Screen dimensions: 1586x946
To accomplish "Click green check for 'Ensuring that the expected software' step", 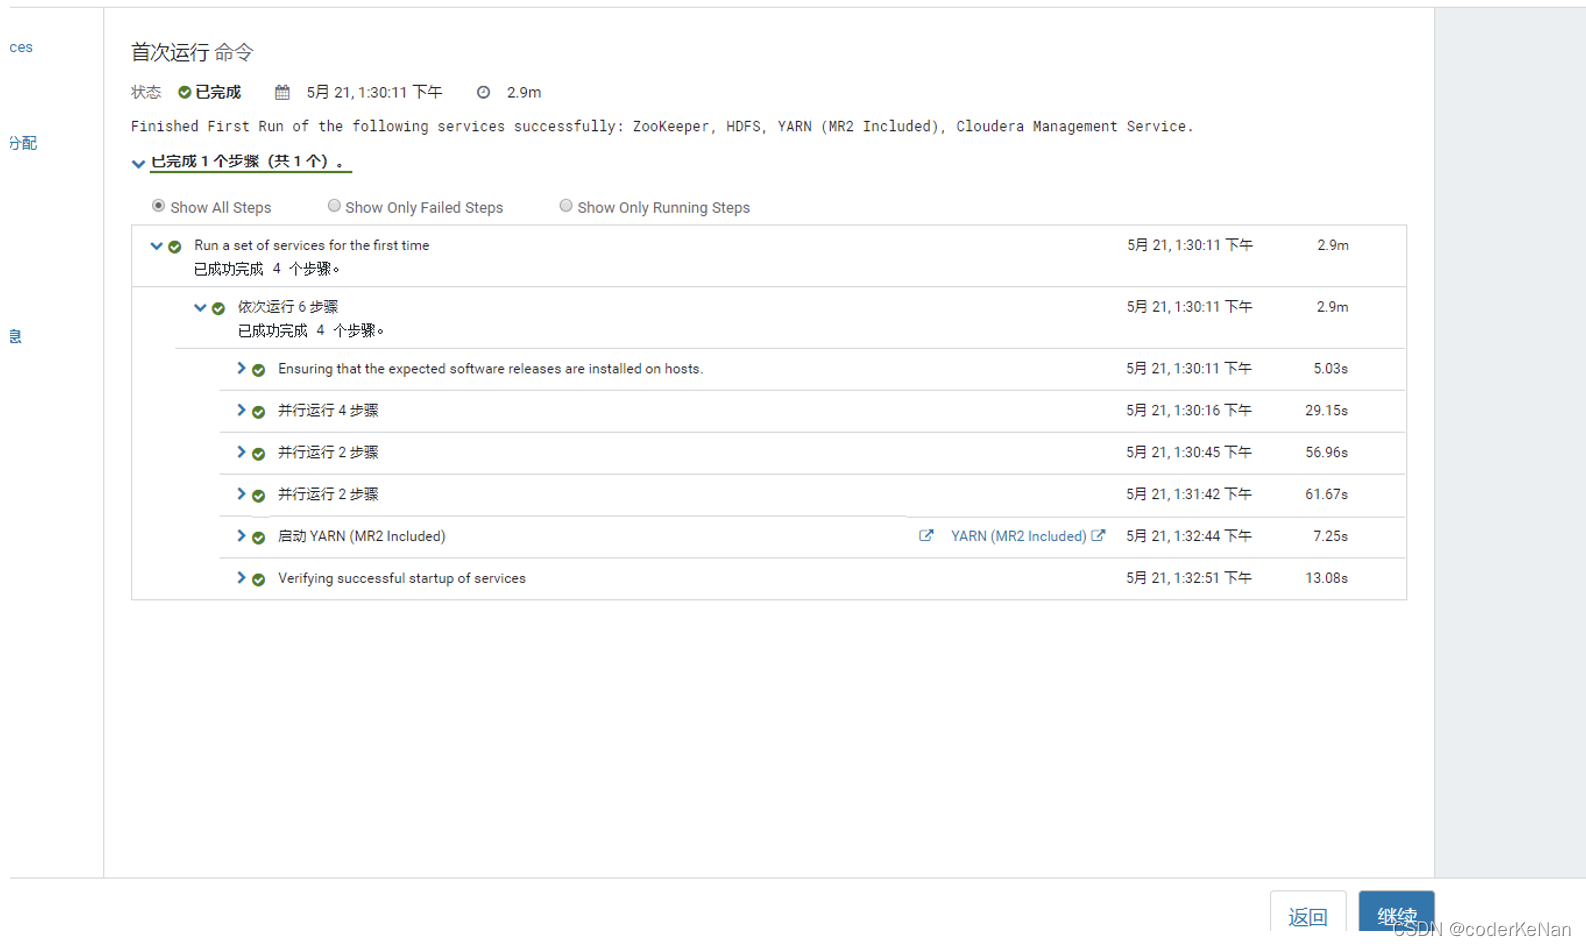I will [258, 370].
